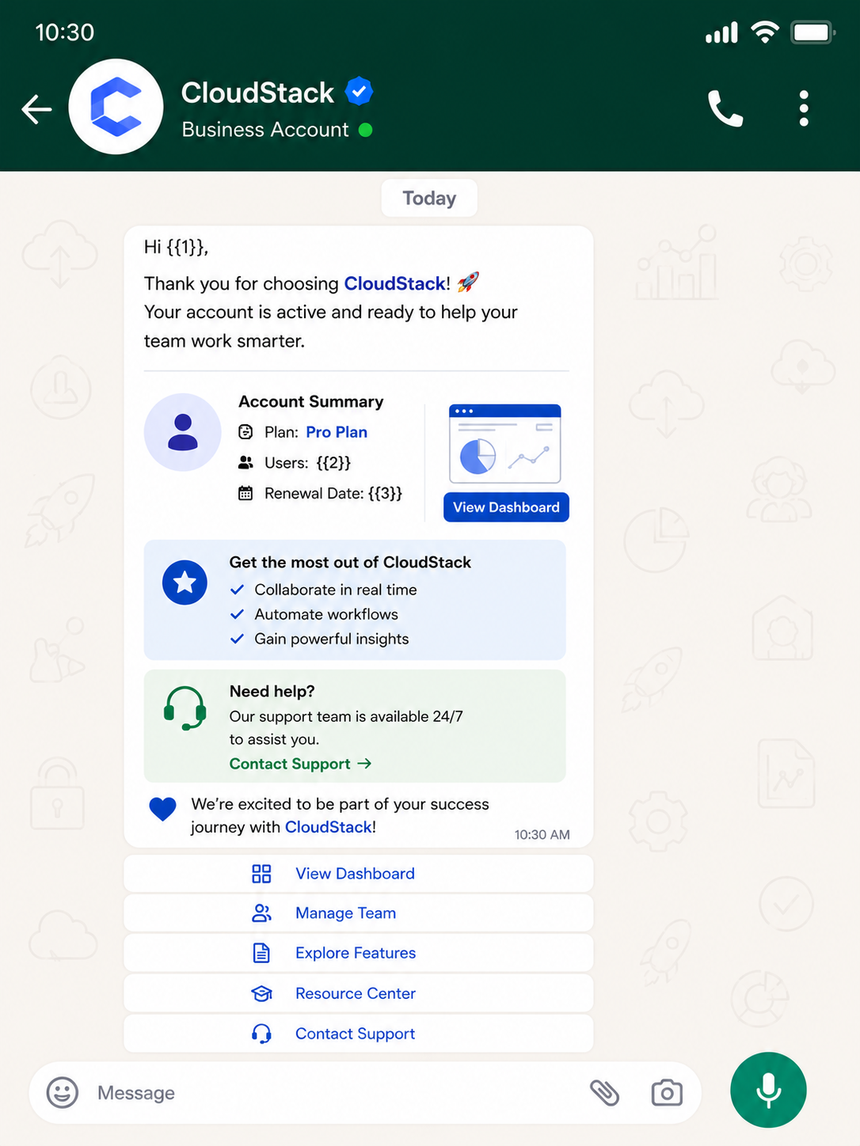Open the Resource Center quick reply
860x1146 pixels.
(x=358, y=993)
